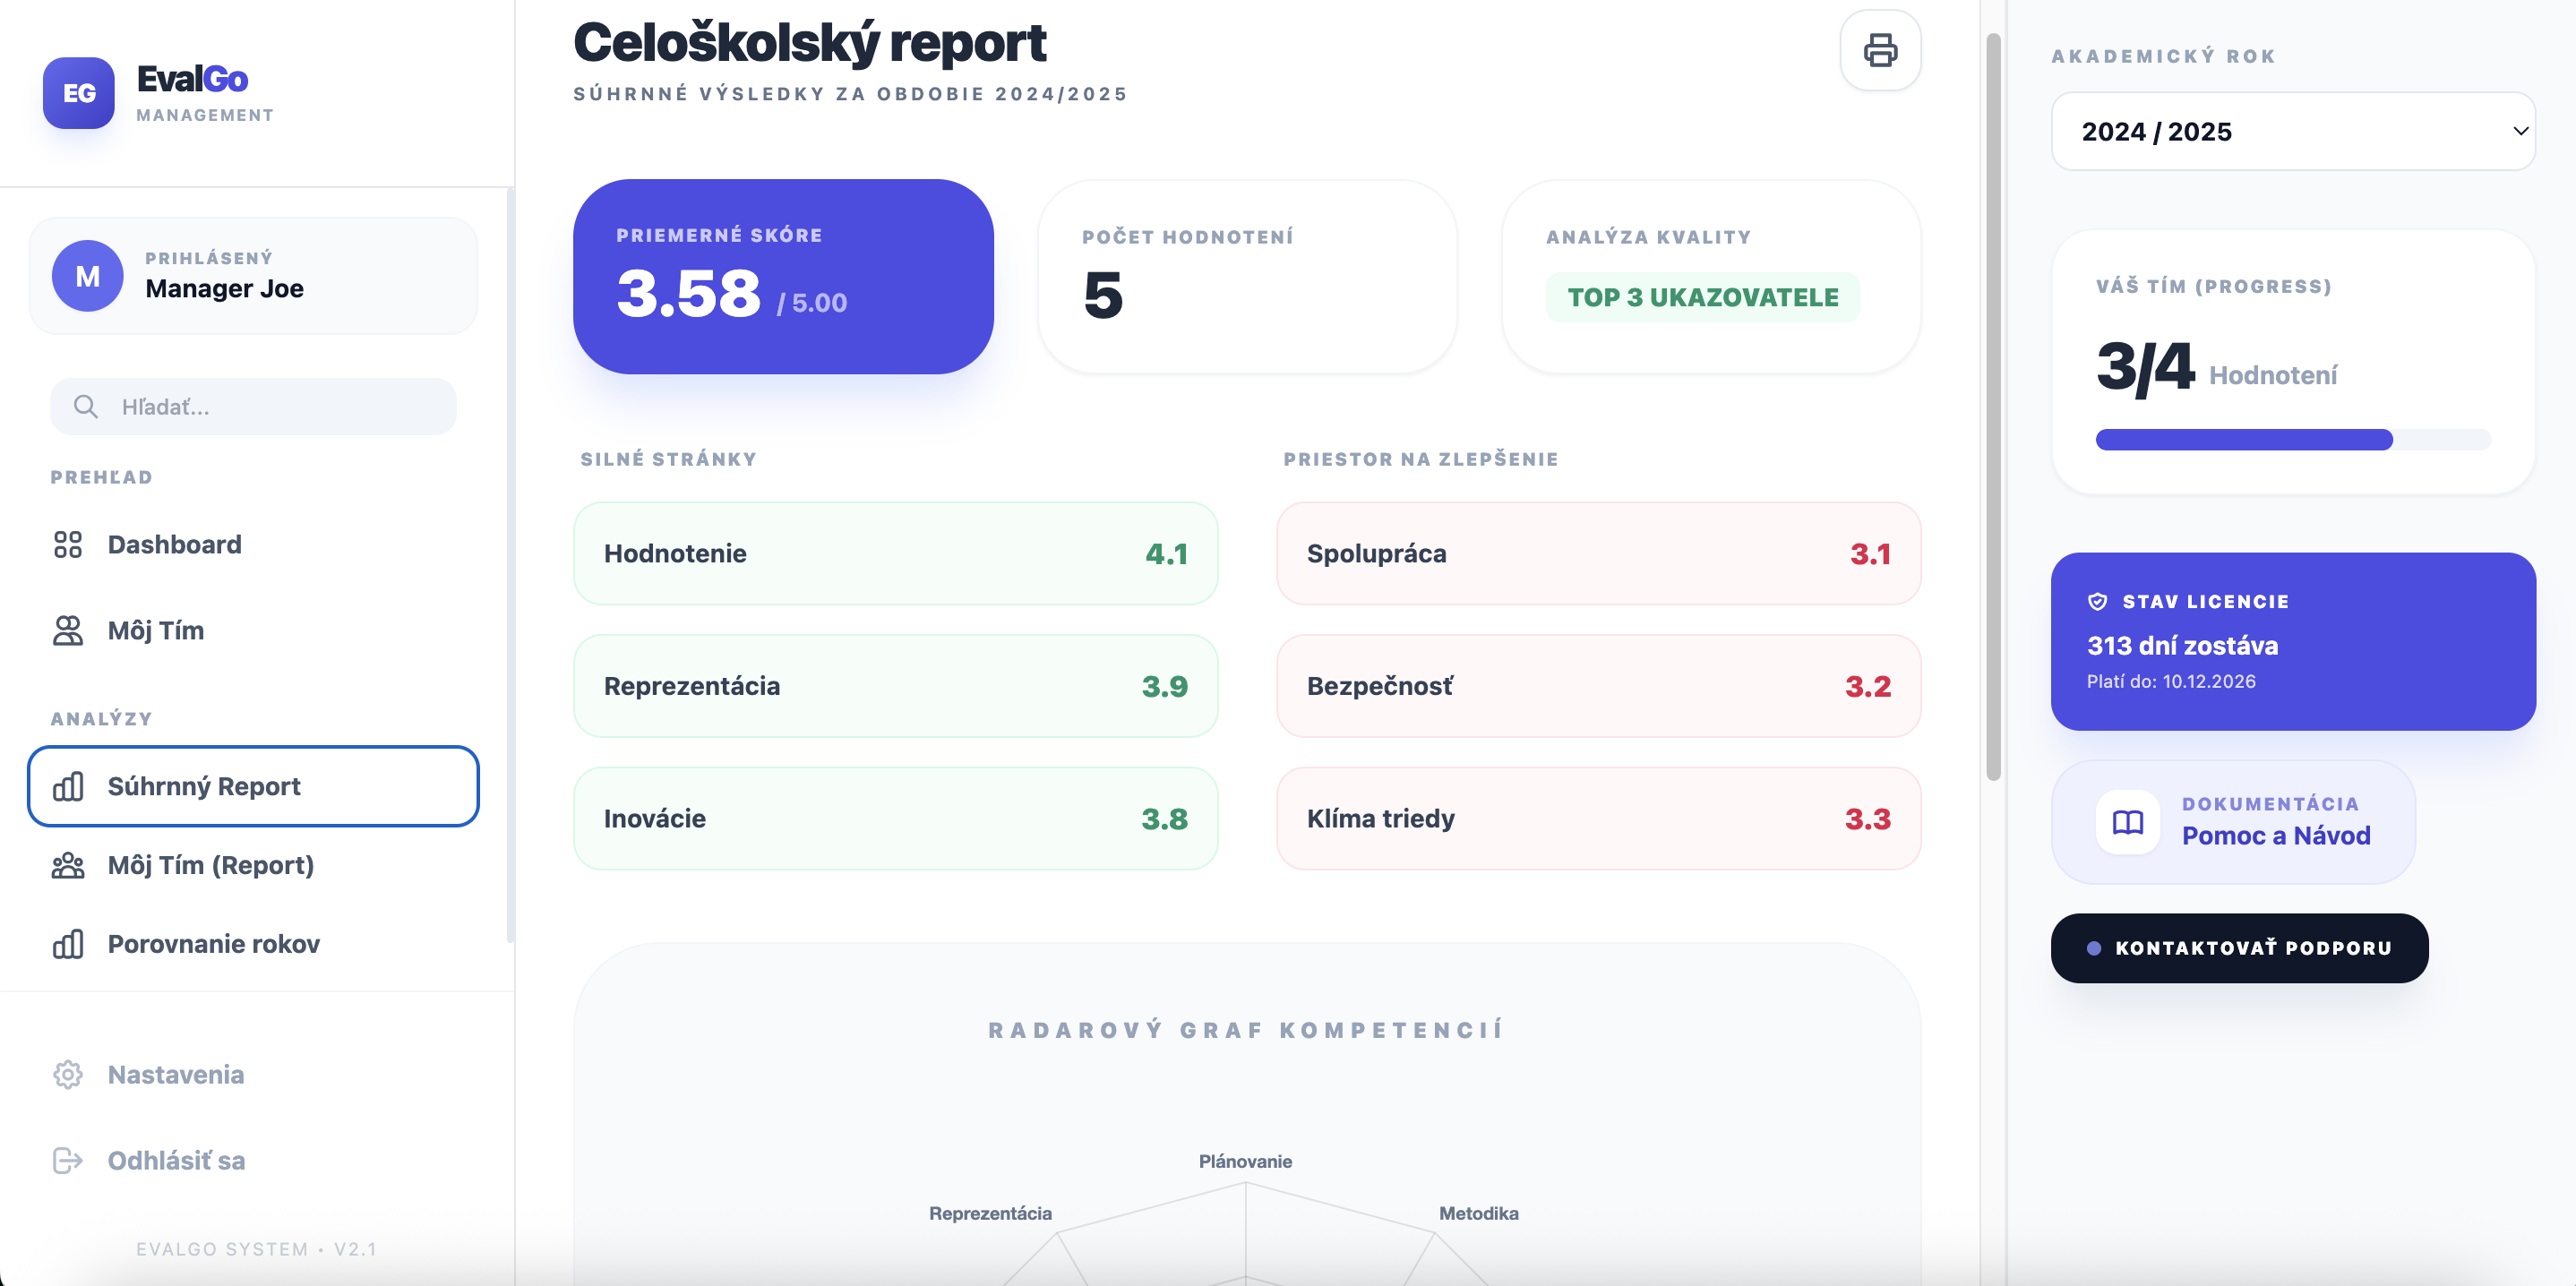2576x1286 pixels.
Task: Open the 2024 / 2025 academic year dropdown
Action: (x=2292, y=131)
